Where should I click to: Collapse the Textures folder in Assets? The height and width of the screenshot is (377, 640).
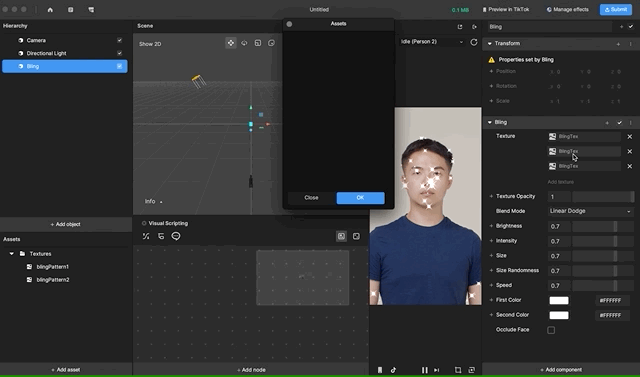(11, 254)
